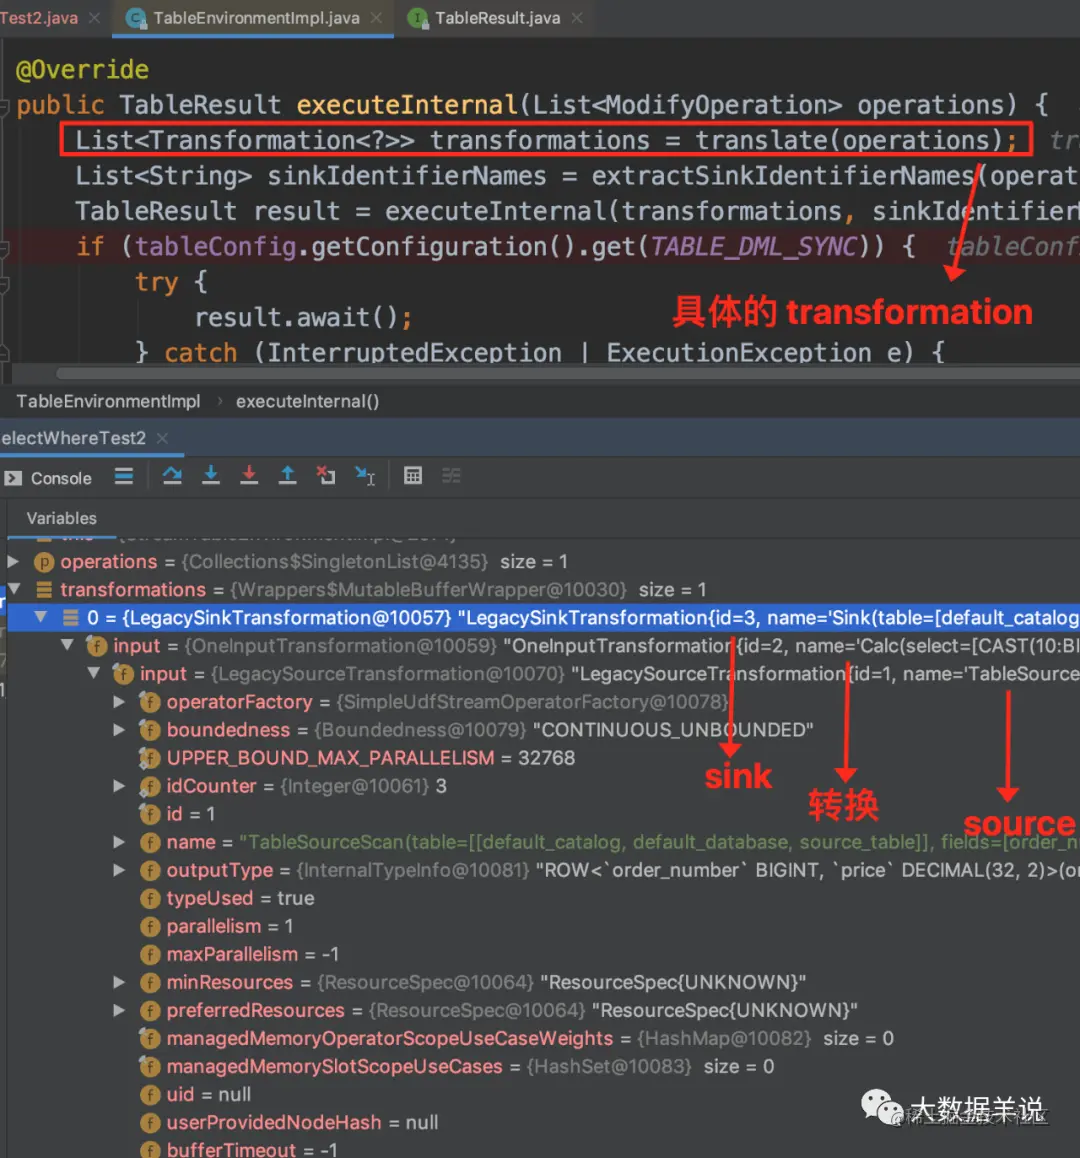Expand the minResources field node
The height and width of the screenshot is (1158, 1080).
coord(119,982)
